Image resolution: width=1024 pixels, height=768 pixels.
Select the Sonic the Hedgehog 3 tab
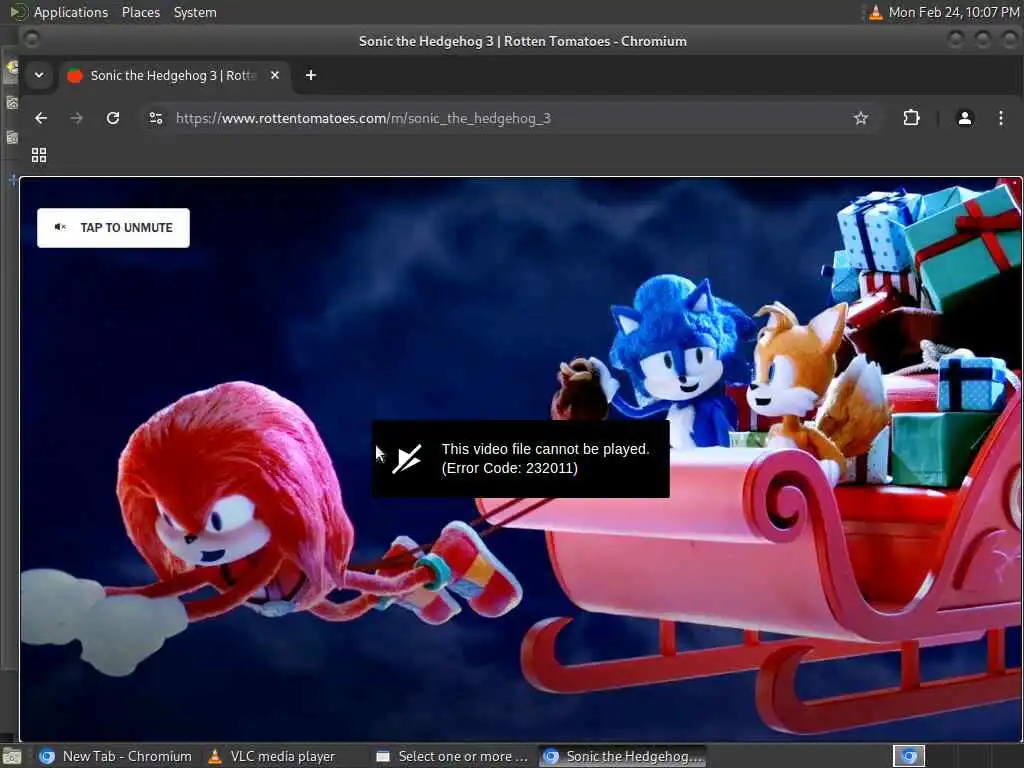[x=174, y=76]
